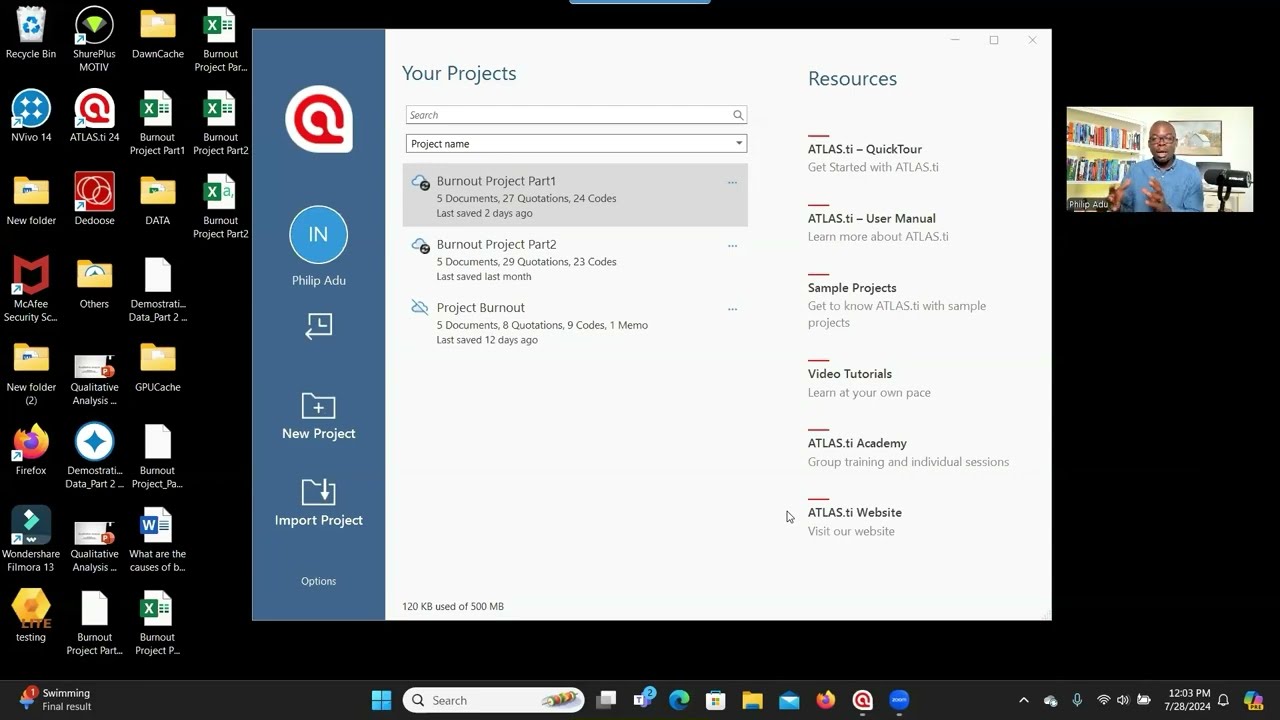This screenshot has height=720, width=1280.
Task: Click the Import Project icon
Action: (318, 491)
